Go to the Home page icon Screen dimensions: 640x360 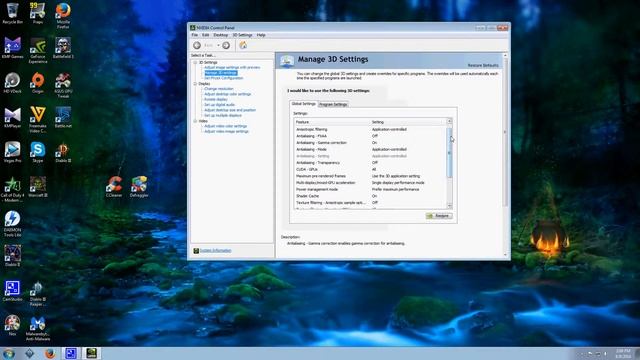tap(243, 45)
